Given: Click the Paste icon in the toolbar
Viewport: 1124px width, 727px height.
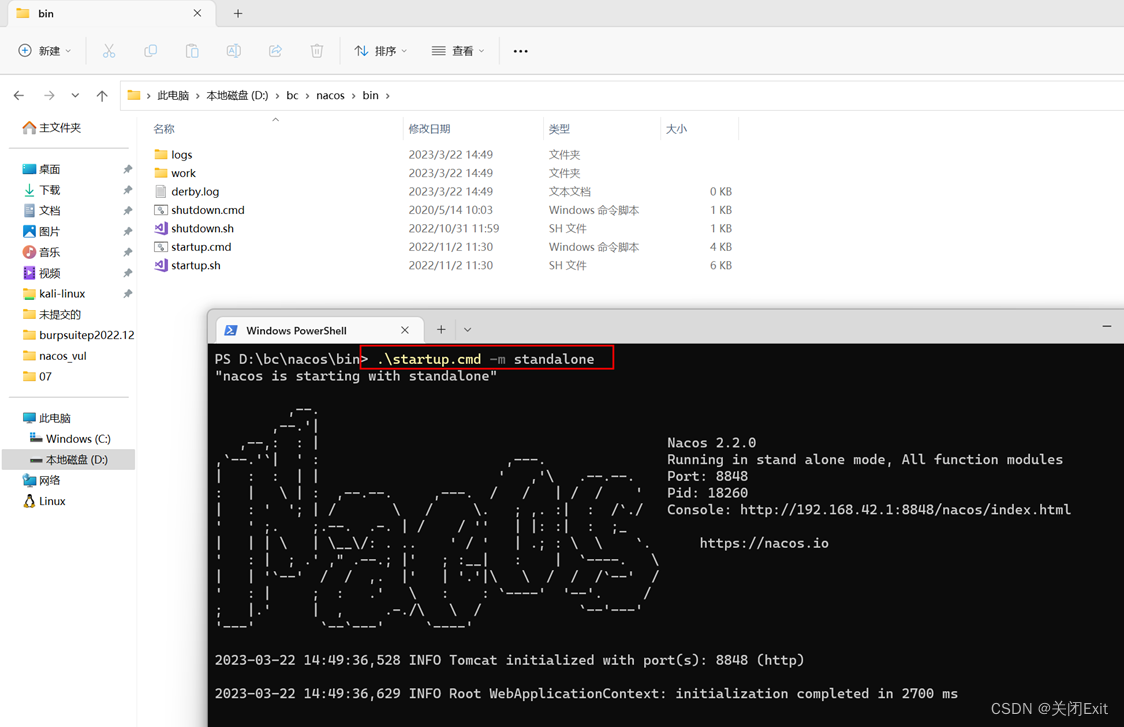Looking at the screenshot, I should tap(193, 51).
